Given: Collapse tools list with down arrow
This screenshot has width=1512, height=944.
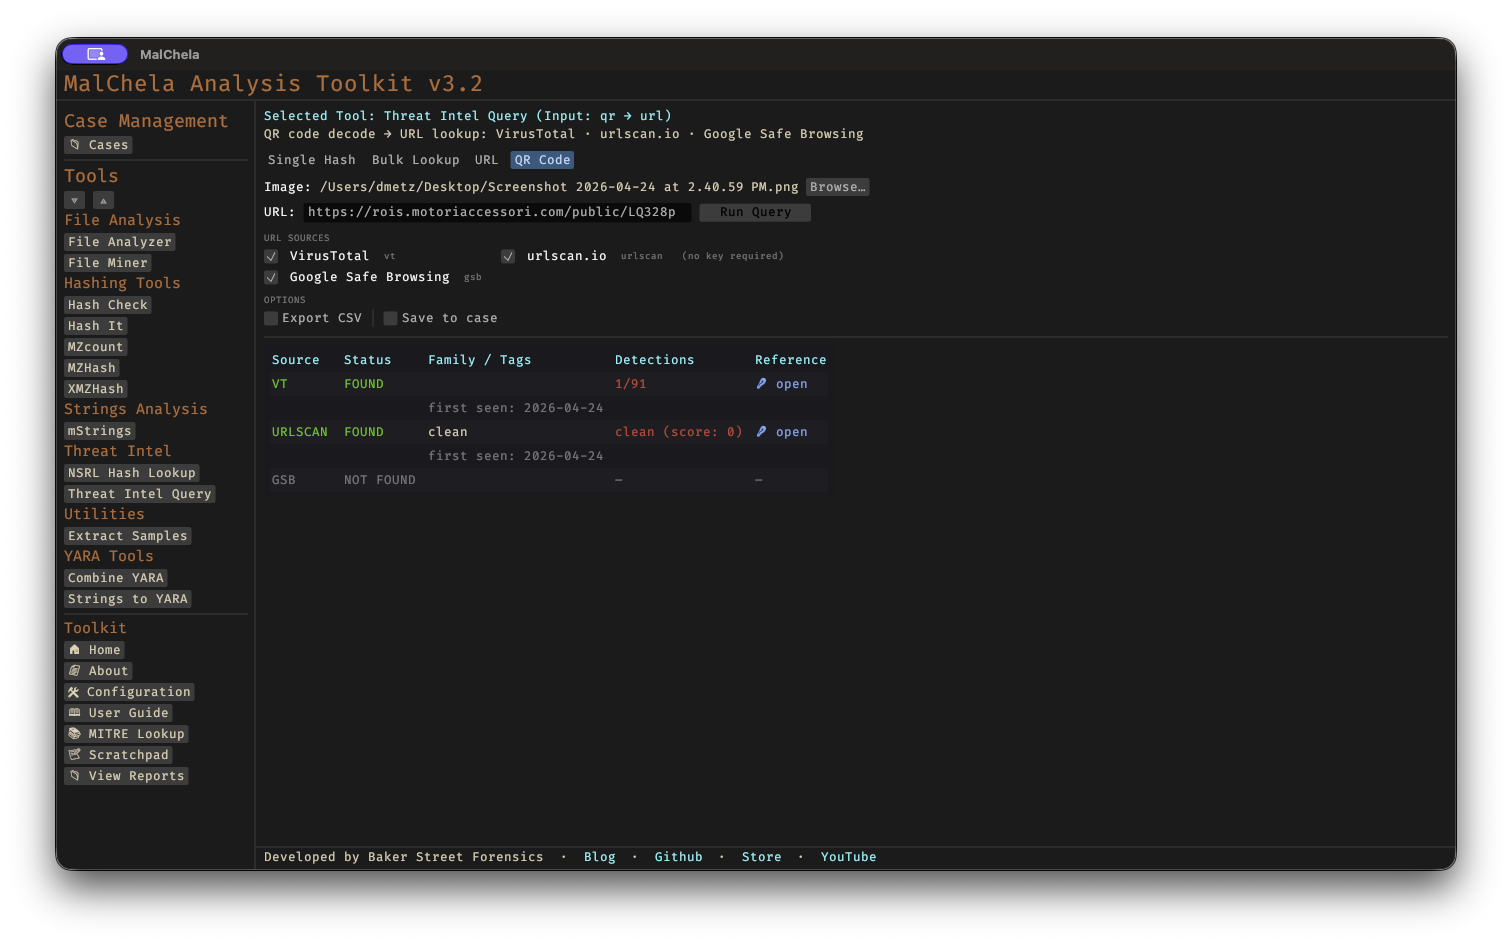Looking at the screenshot, I should [74, 200].
